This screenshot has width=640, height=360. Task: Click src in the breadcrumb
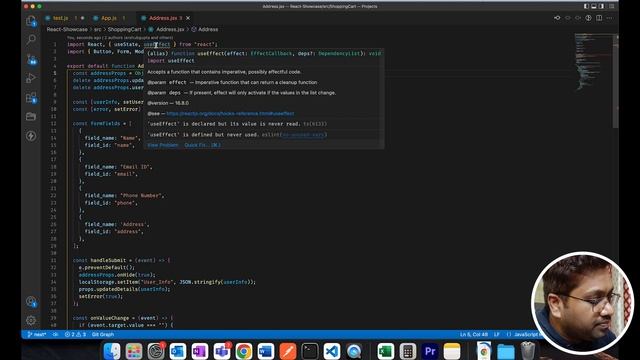98,29
